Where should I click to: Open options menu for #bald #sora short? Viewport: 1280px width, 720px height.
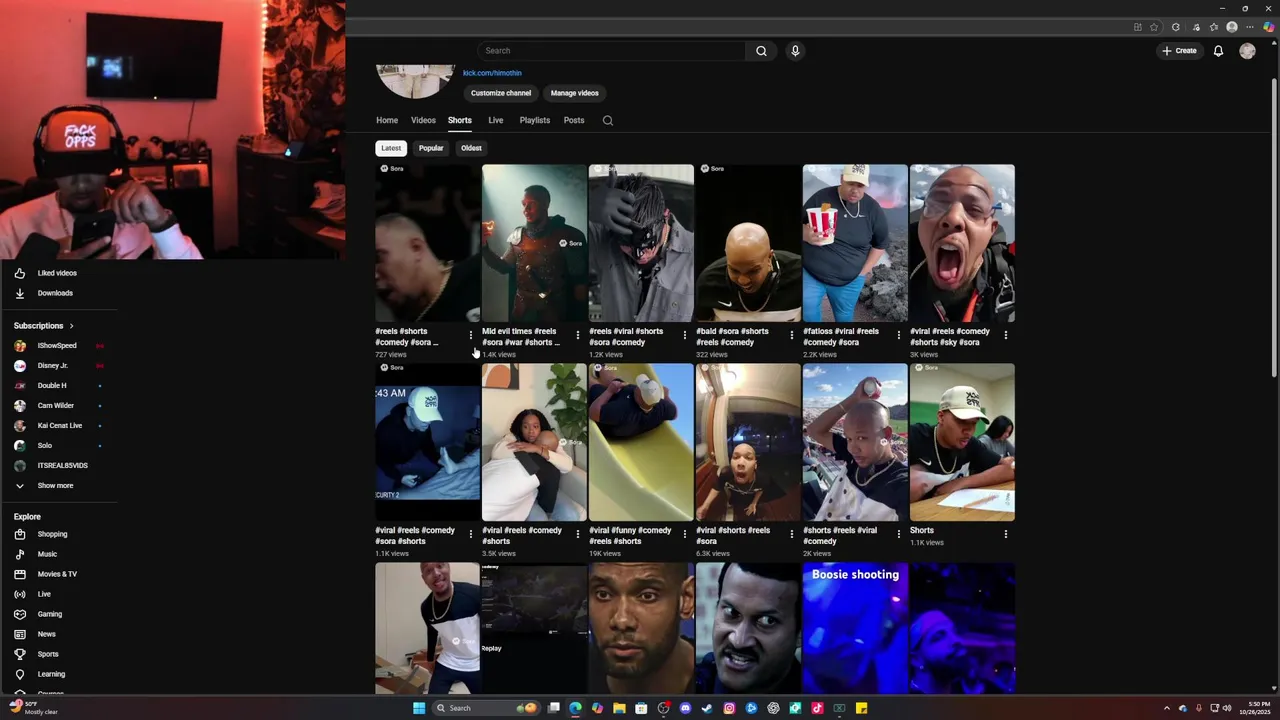[x=791, y=335]
